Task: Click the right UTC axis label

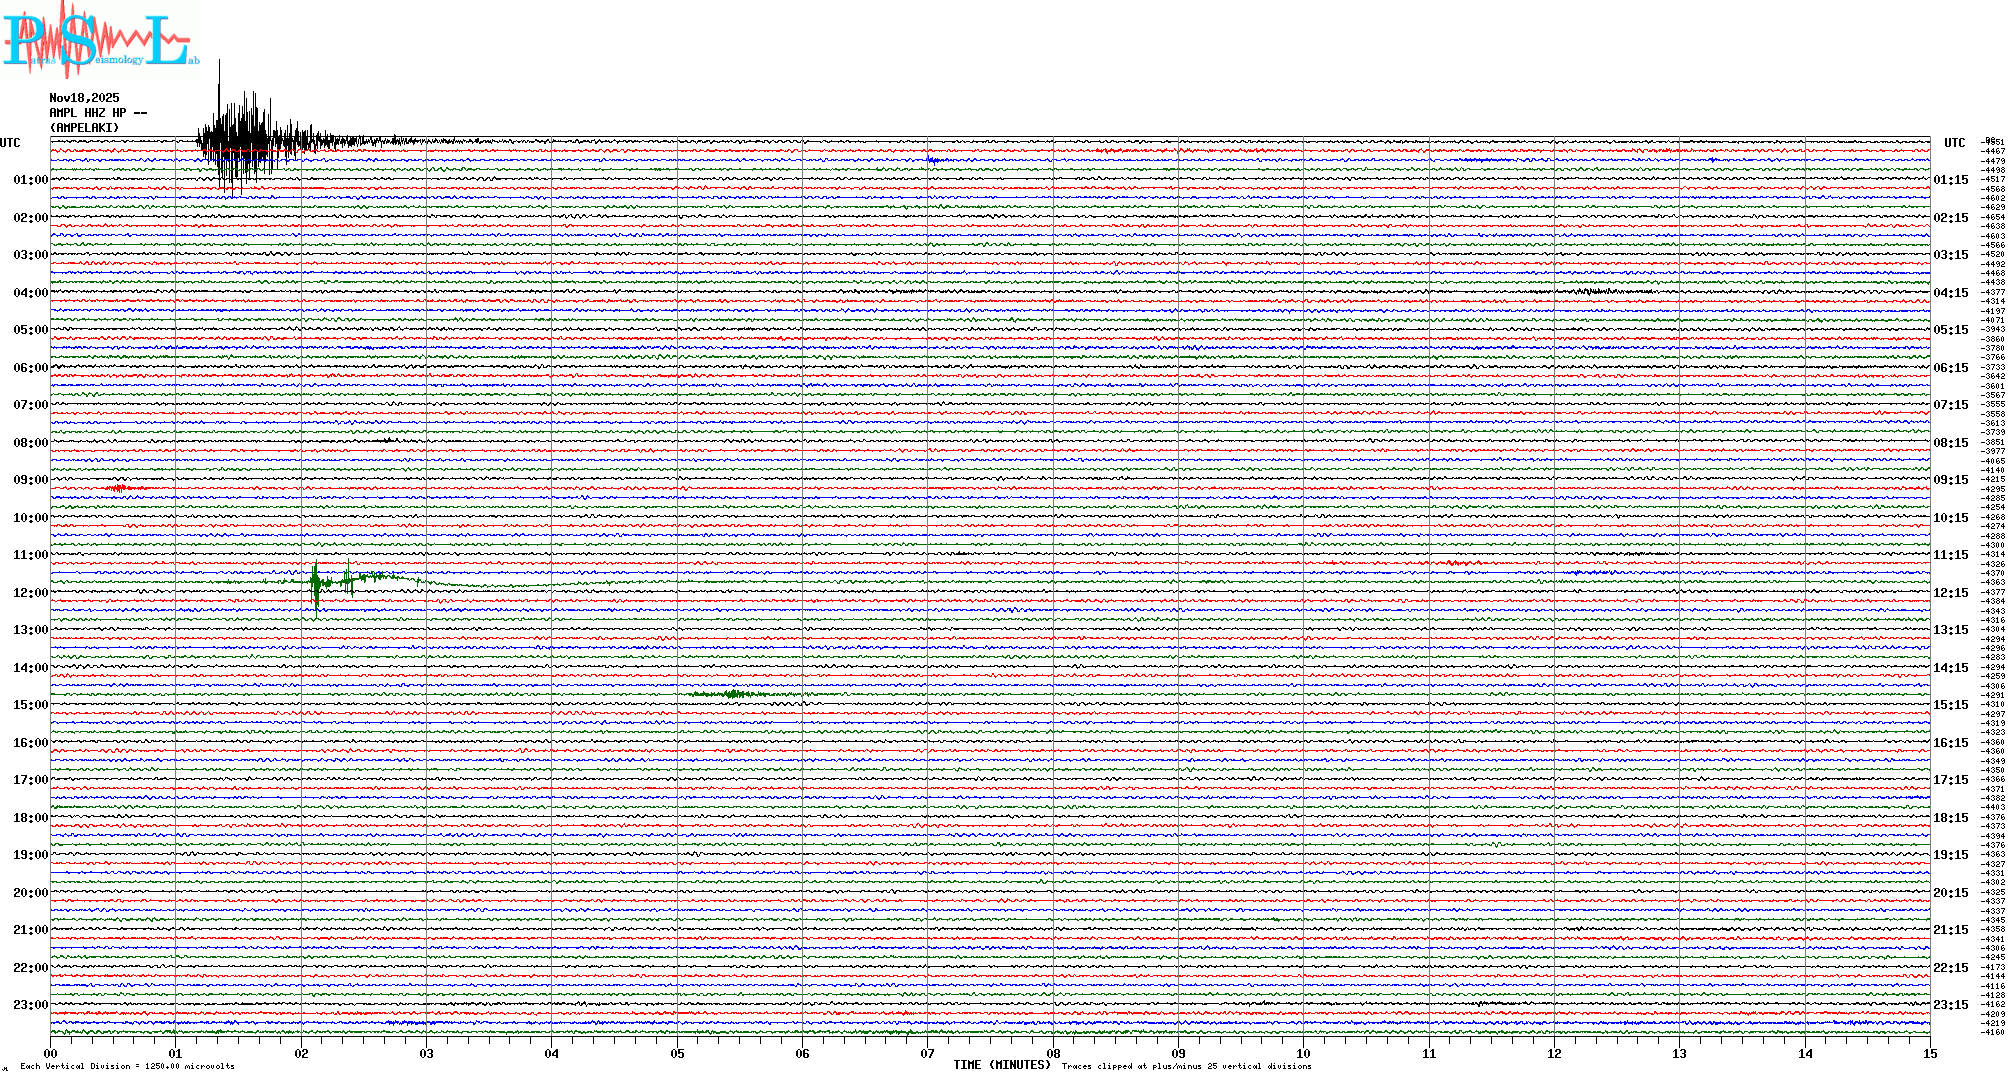Action: pyautogui.click(x=1954, y=143)
